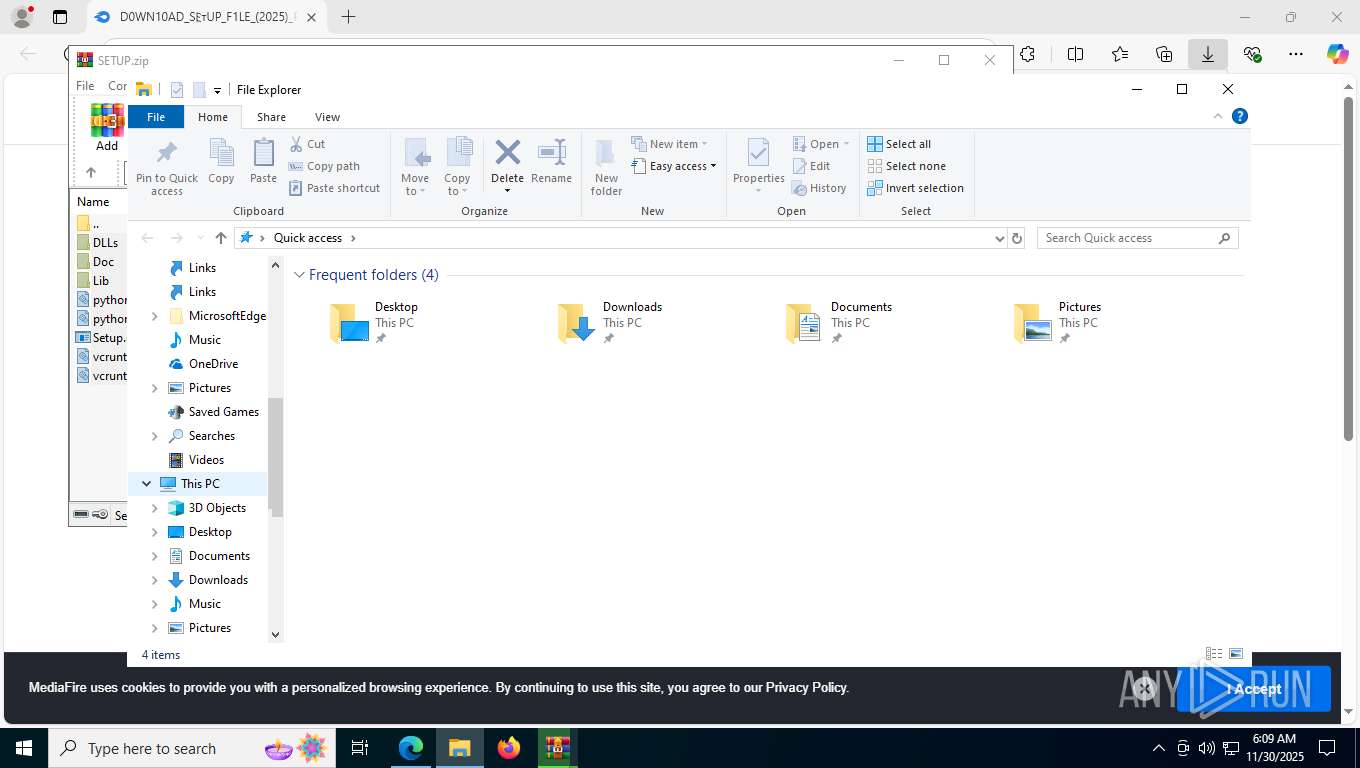The image size is (1360, 768).
Task: Expand MicrosoftEdge tree node
Action: coord(154,316)
